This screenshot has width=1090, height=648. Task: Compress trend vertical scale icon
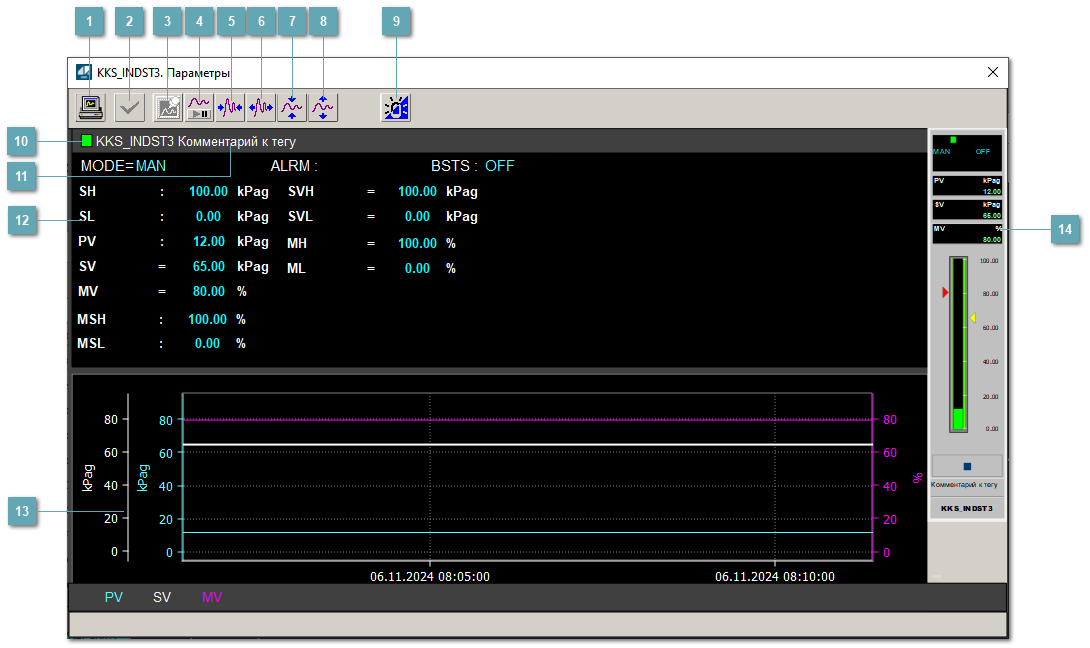tap(292, 107)
